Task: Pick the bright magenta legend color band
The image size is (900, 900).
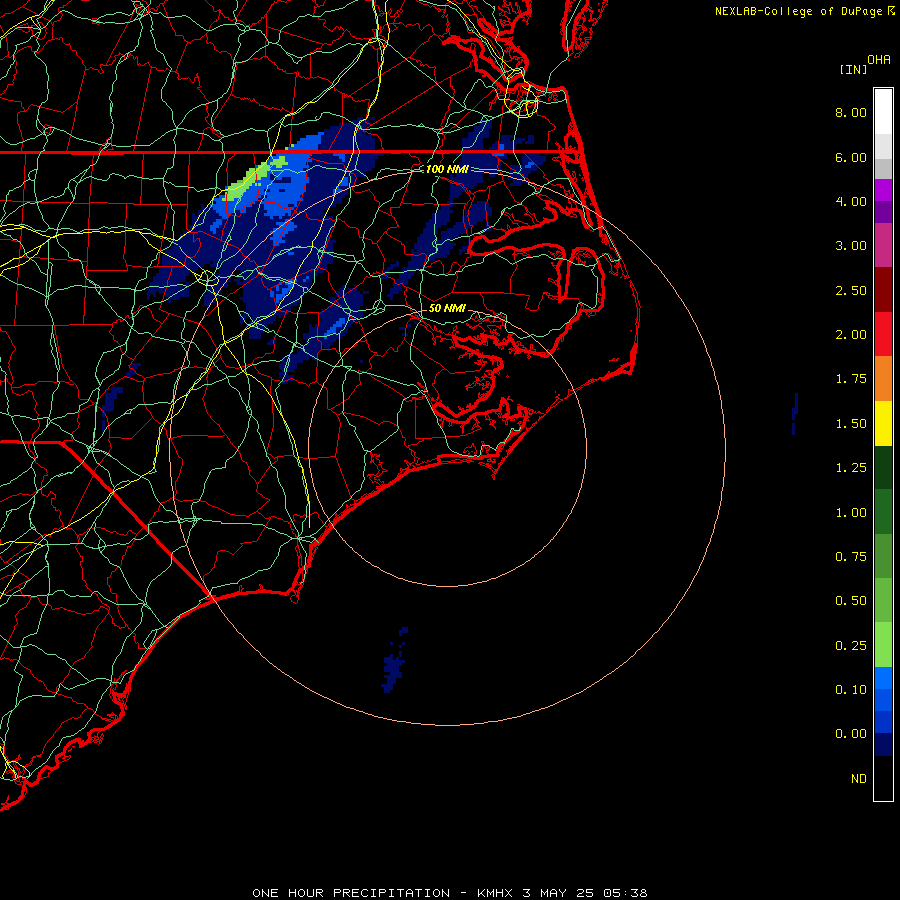Action: tap(883, 190)
